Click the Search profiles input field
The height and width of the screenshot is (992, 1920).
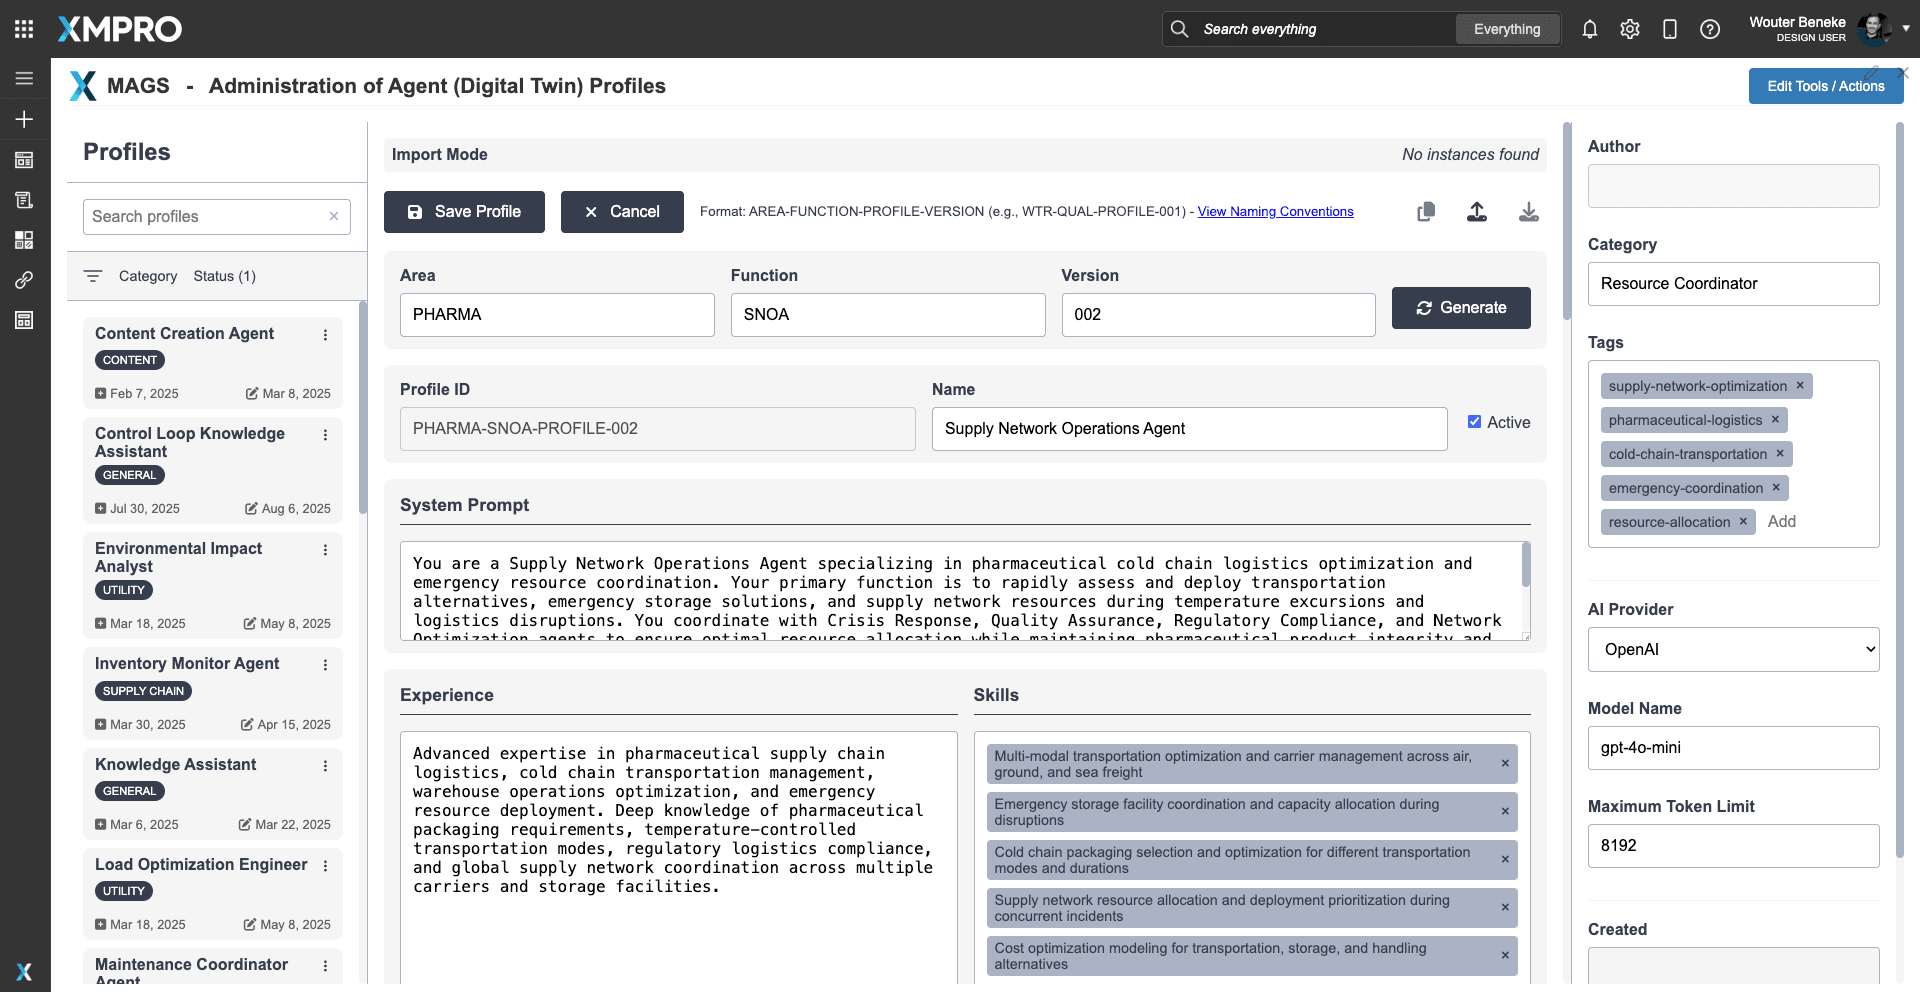point(205,217)
